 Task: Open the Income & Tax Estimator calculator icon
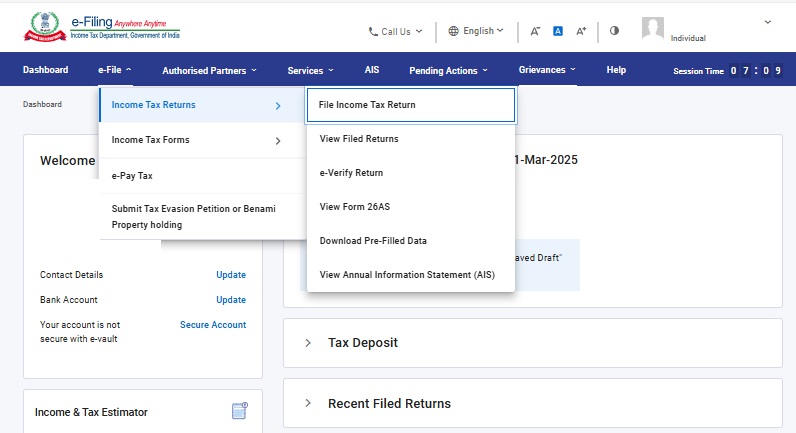click(x=240, y=411)
